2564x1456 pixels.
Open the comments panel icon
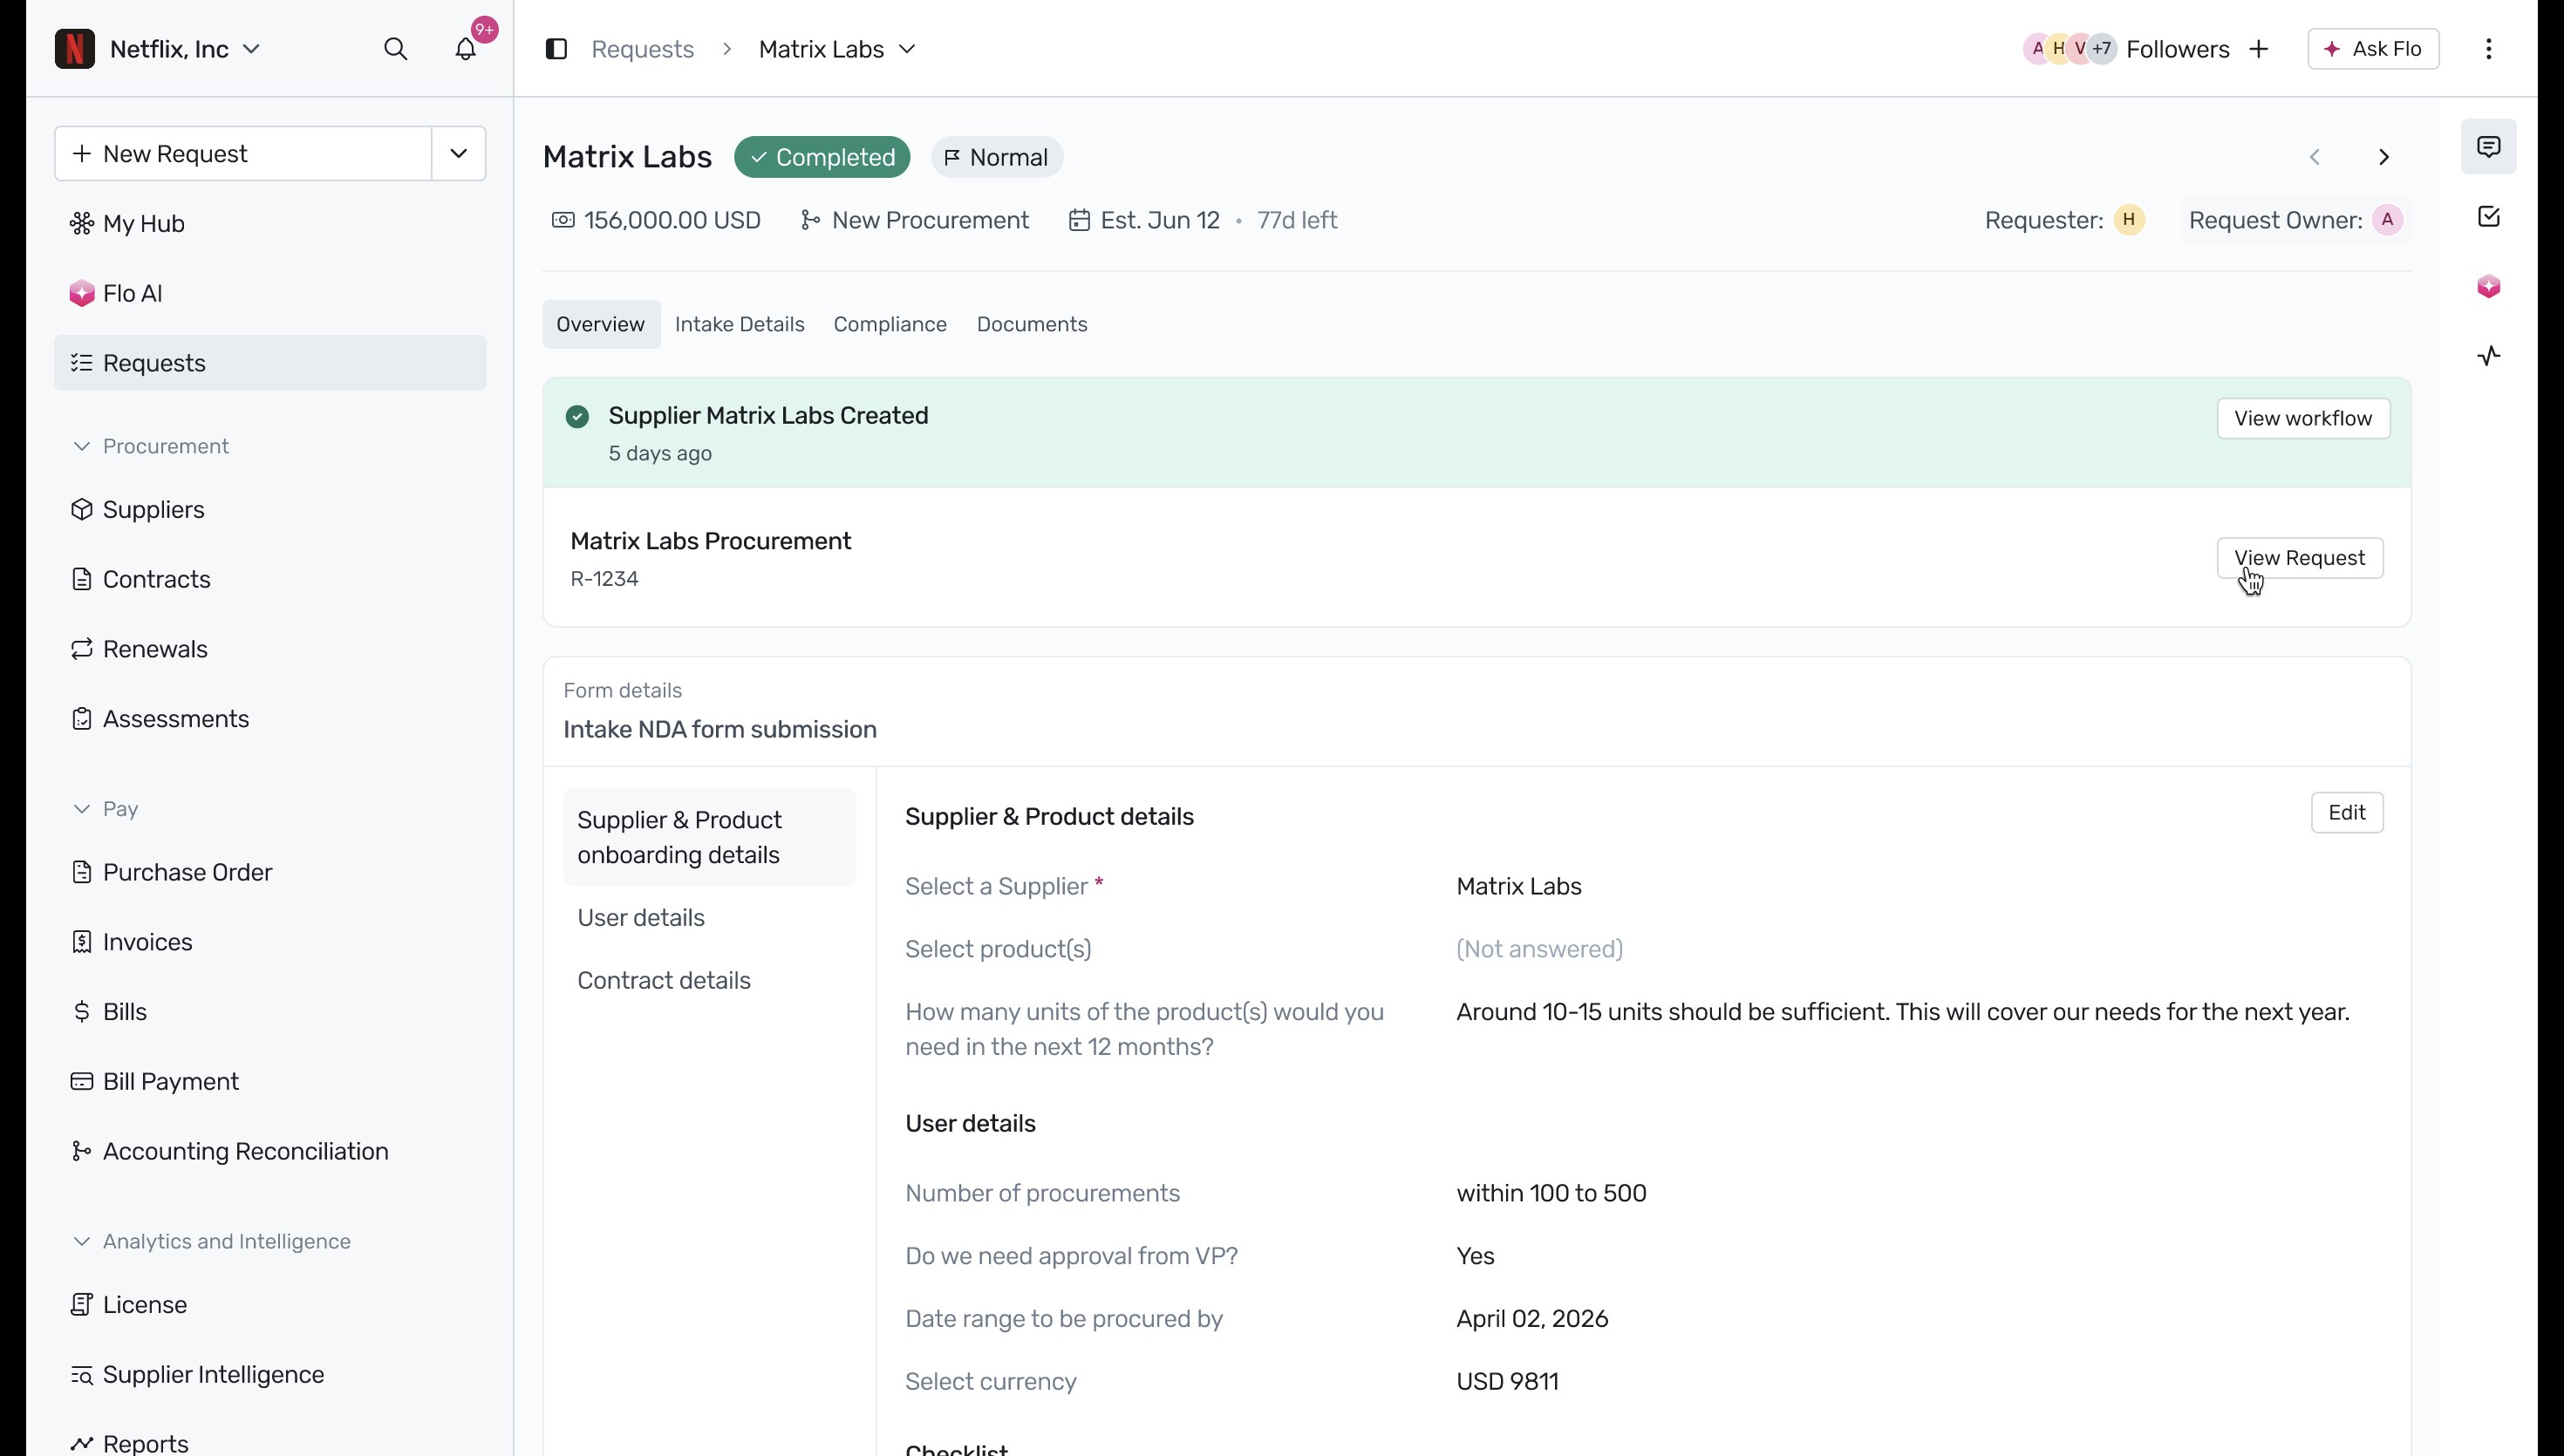[2489, 147]
